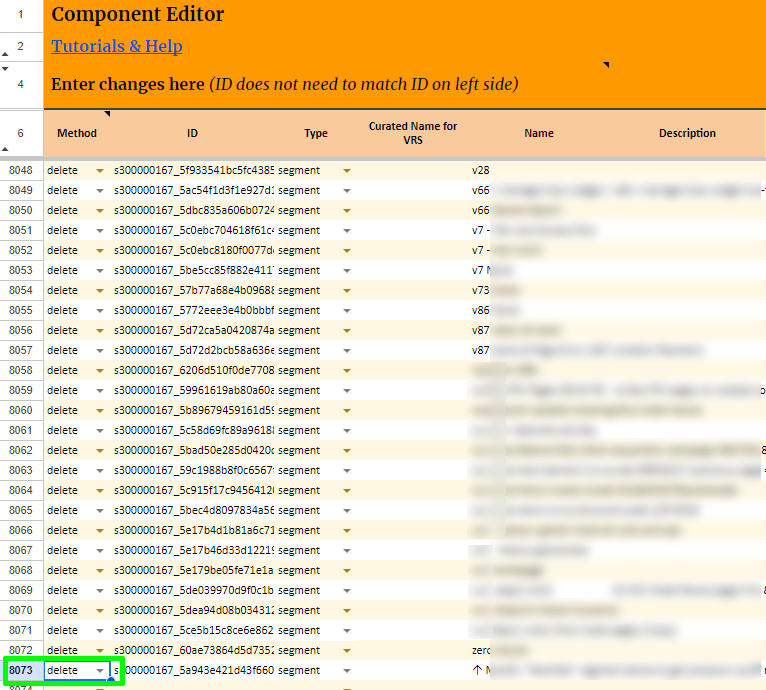The height and width of the screenshot is (690, 766).
Task: Open Method dropdown in row 8064
Action: click(x=100, y=491)
